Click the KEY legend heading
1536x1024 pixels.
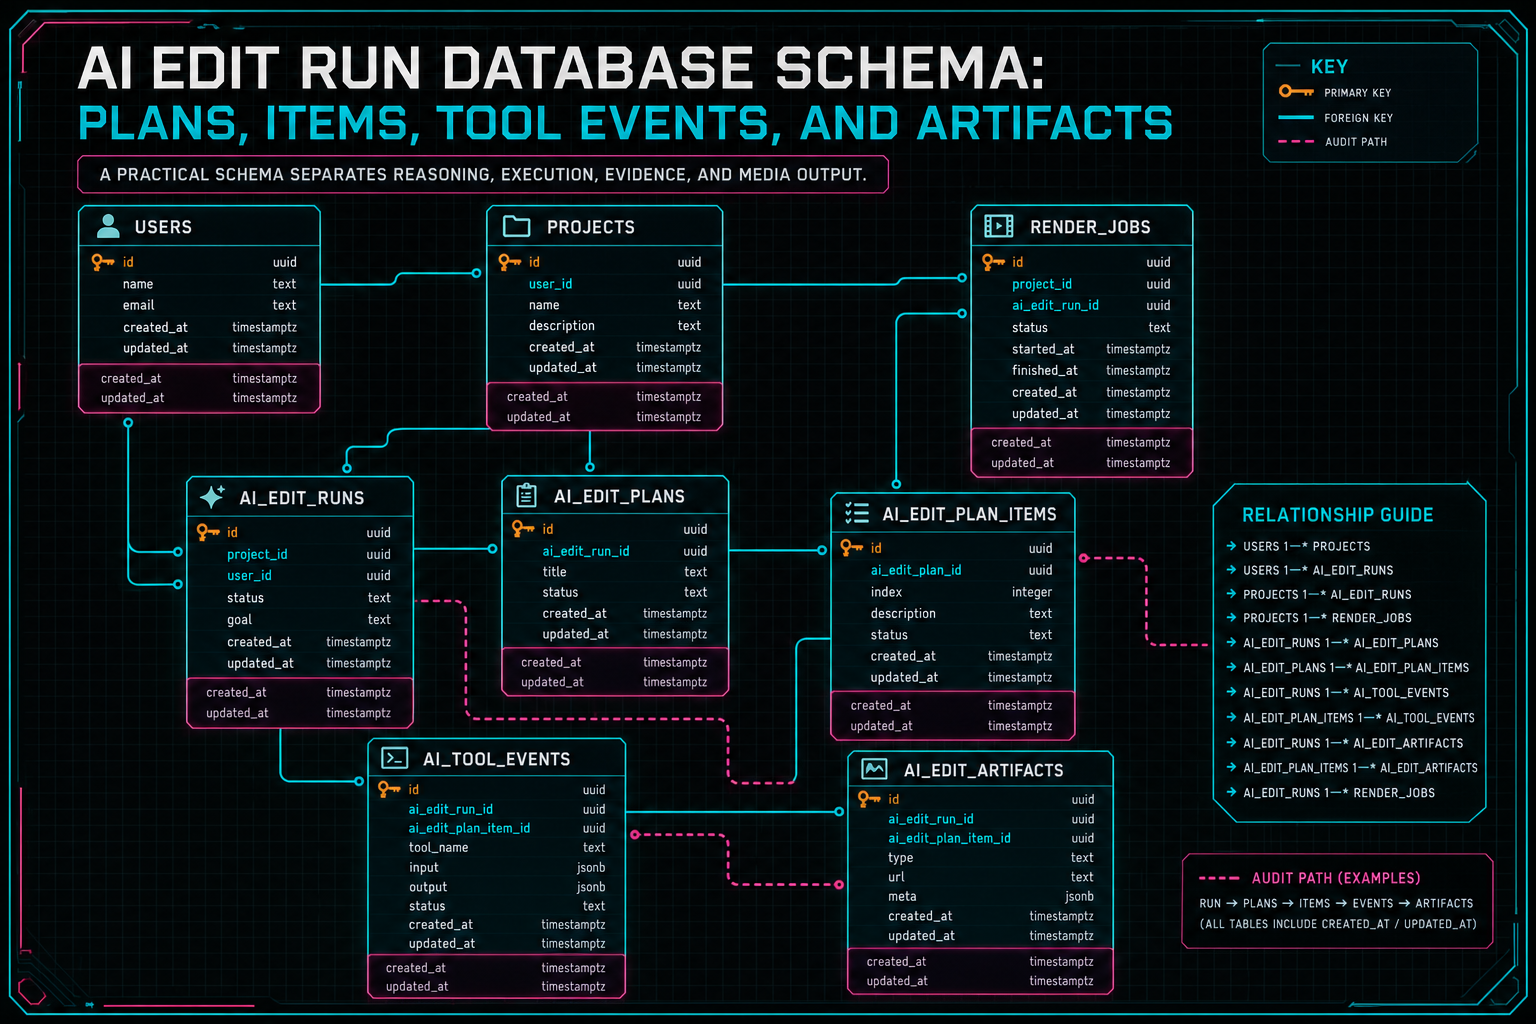(1329, 66)
